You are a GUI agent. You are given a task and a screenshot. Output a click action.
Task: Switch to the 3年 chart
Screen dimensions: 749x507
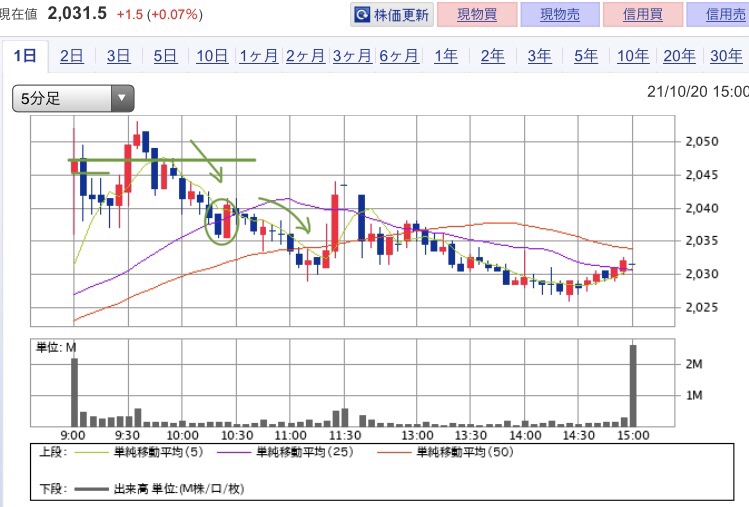[539, 56]
